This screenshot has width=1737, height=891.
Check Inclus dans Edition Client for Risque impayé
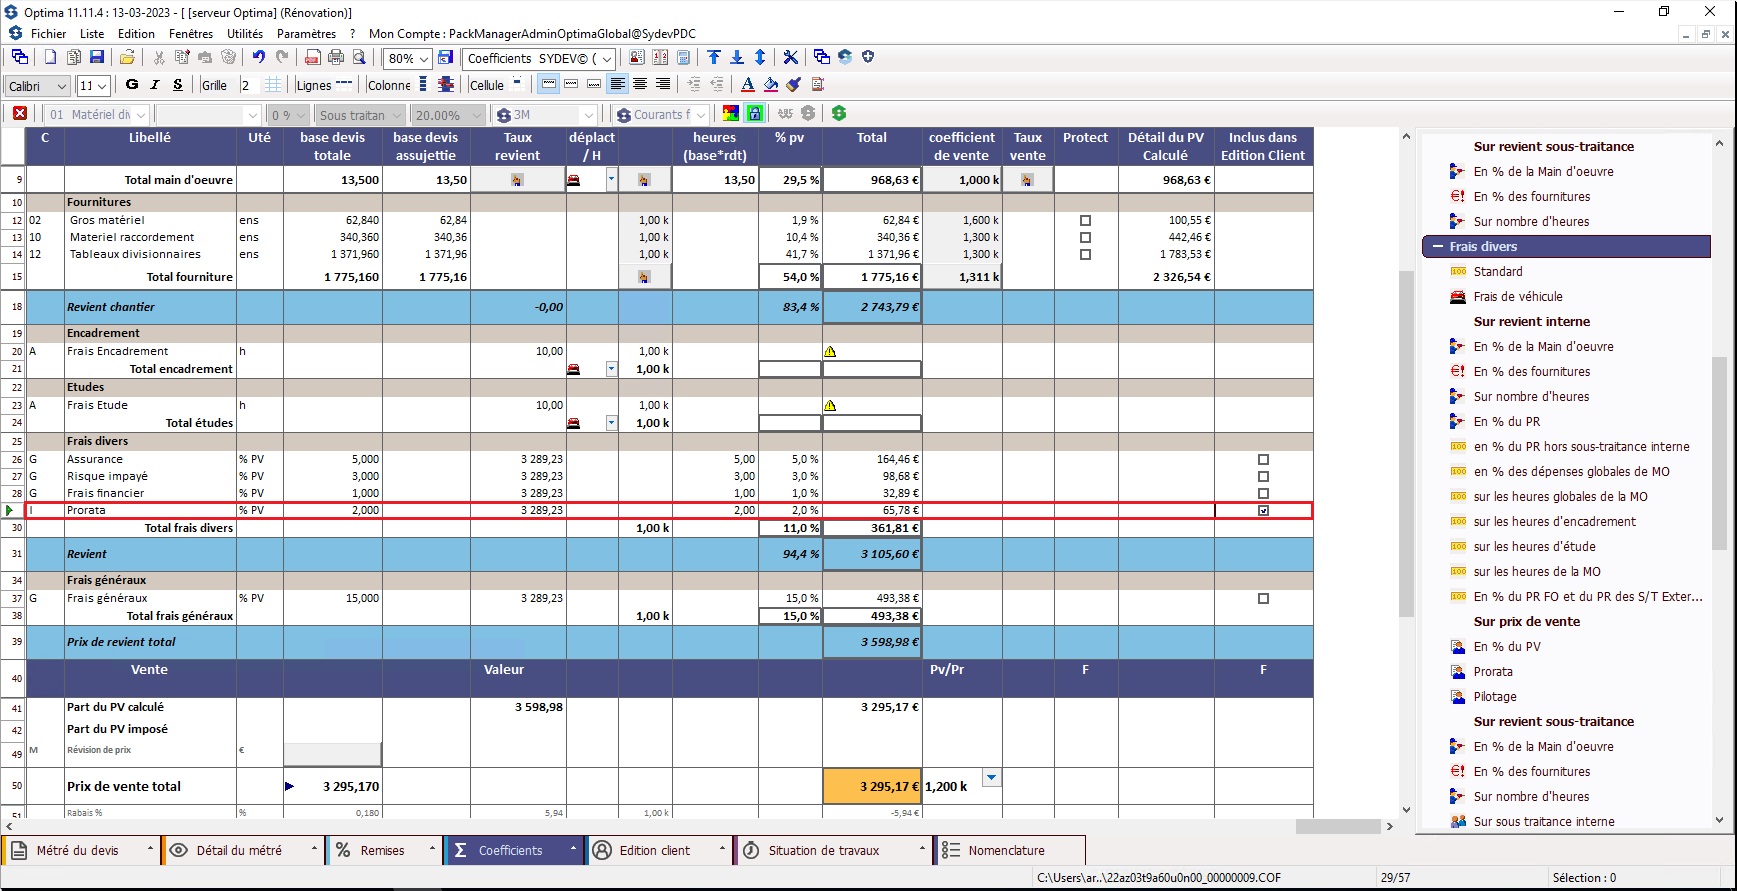pos(1263,476)
